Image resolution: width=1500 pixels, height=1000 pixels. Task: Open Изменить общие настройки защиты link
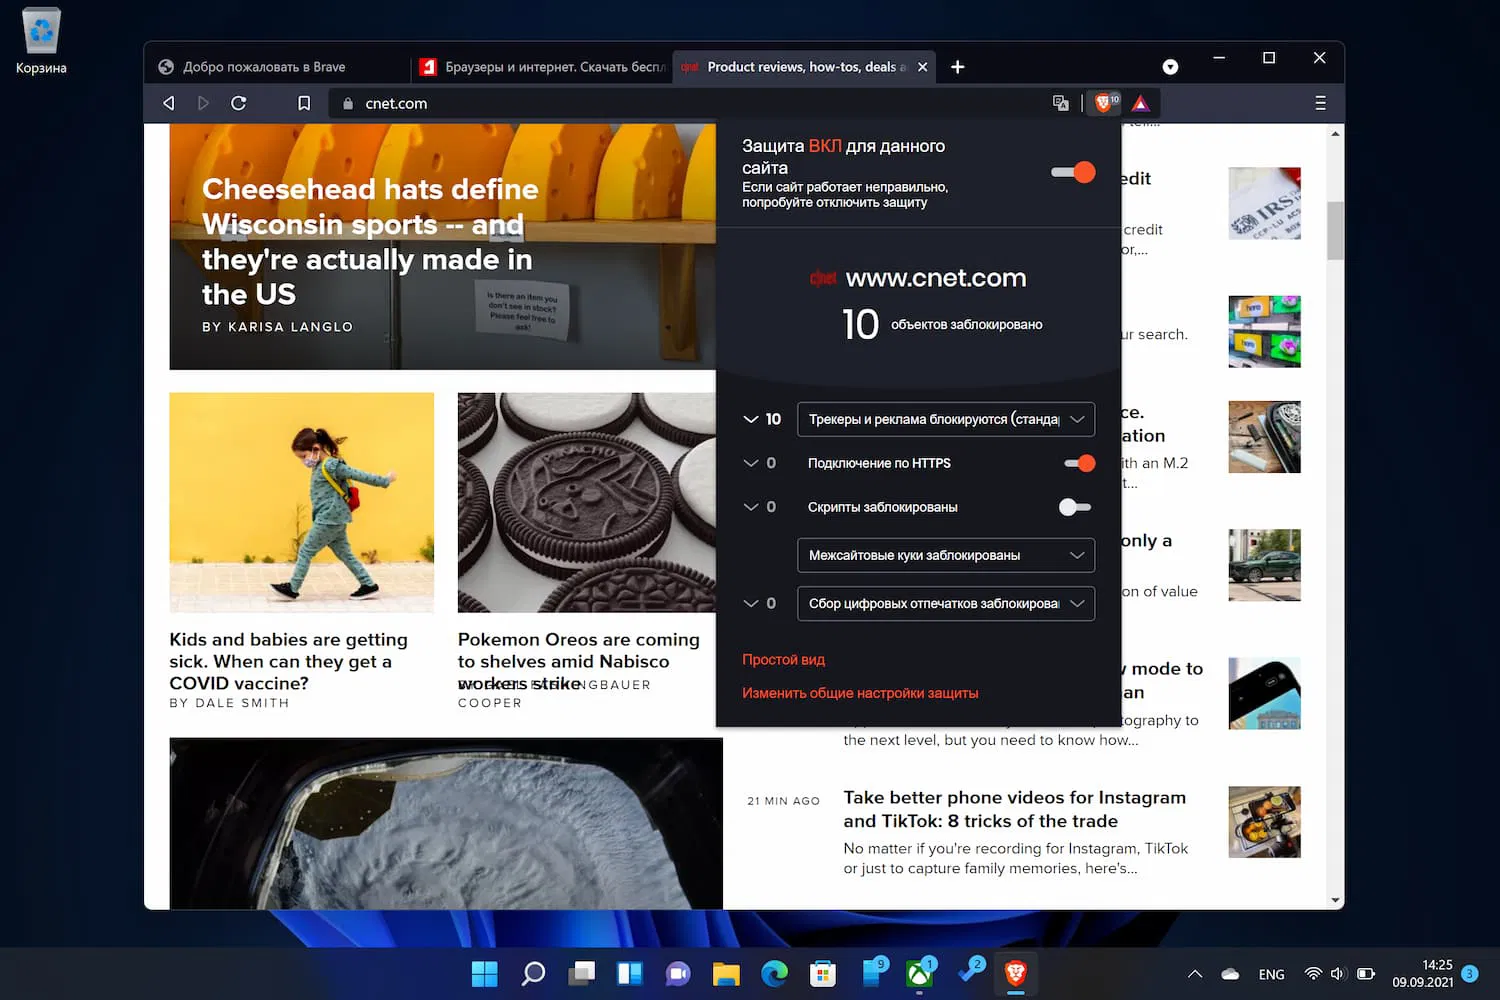[x=860, y=693]
